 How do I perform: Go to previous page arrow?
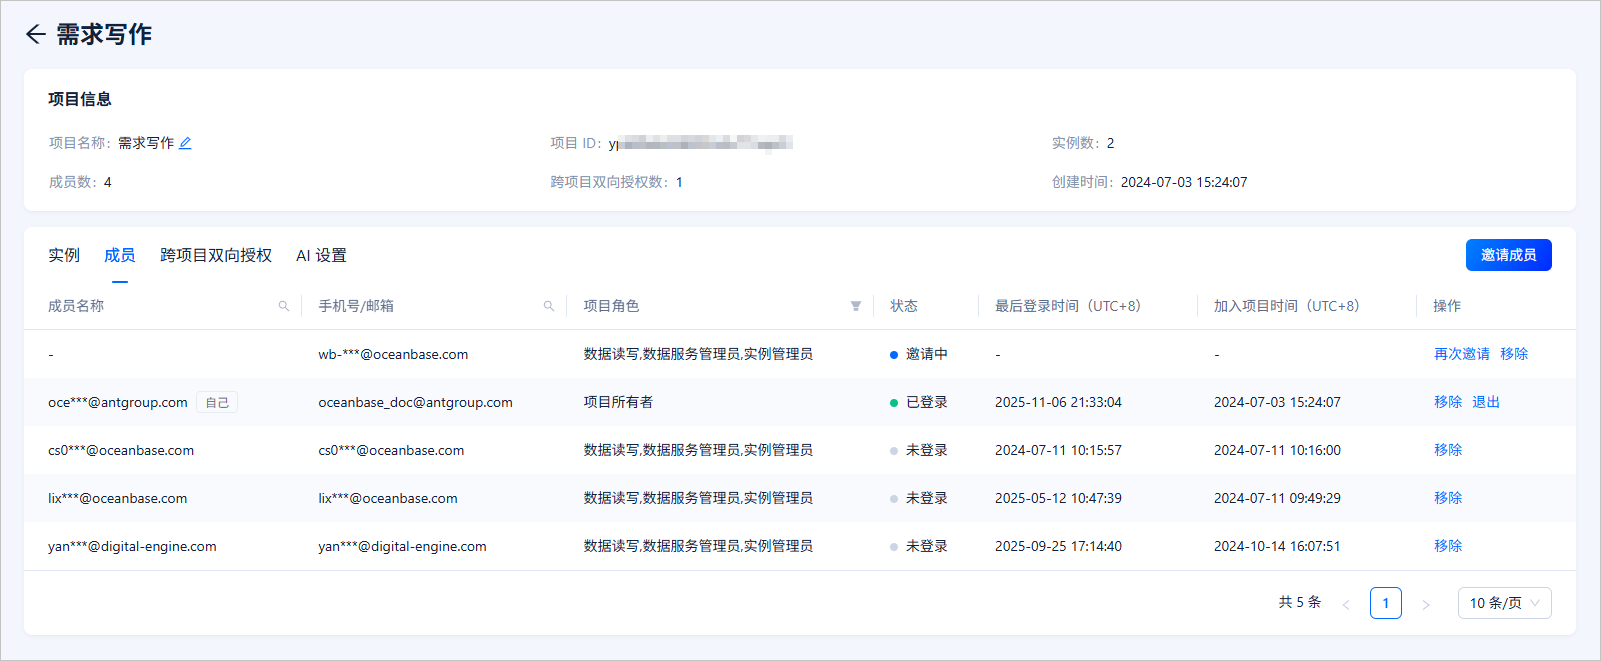tap(1346, 604)
